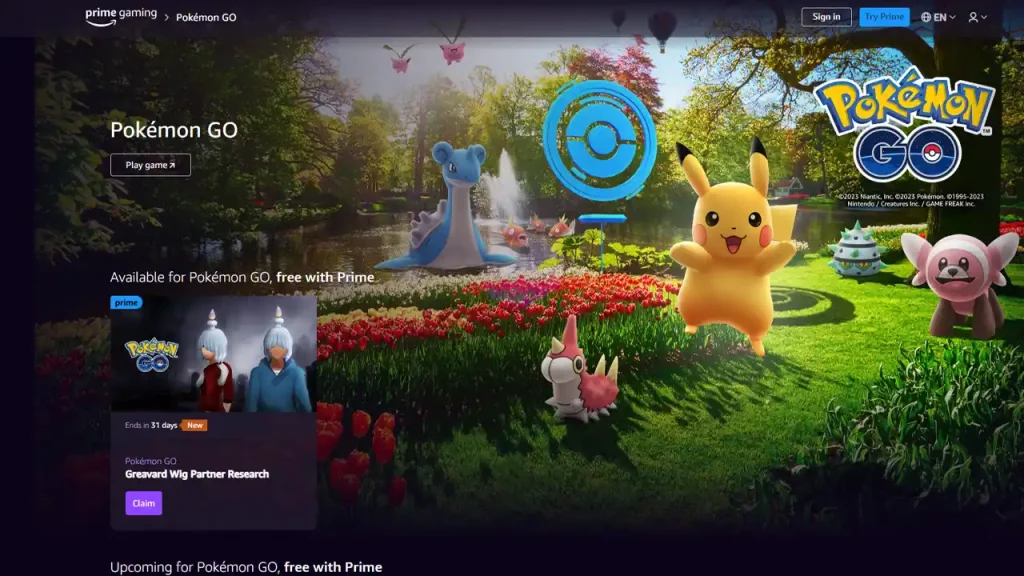Click the globe language icon

click(x=926, y=18)
